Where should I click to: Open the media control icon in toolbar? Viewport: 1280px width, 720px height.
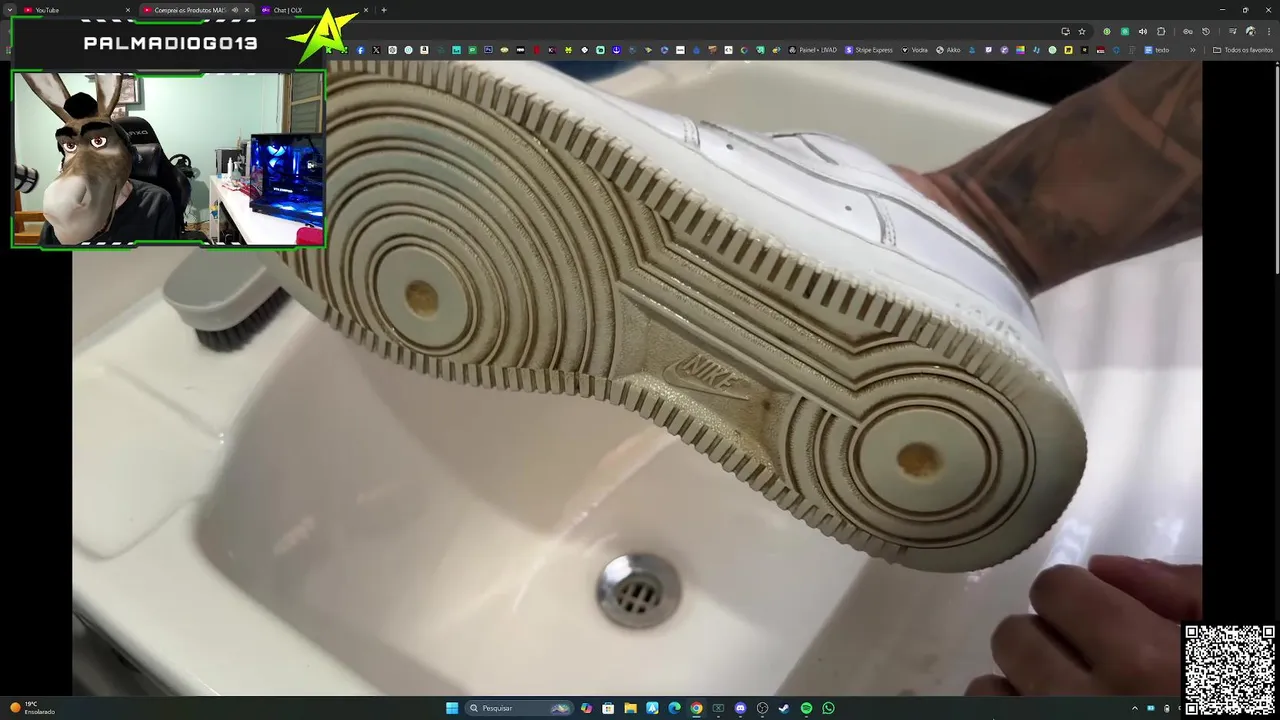pos(1232,31)
